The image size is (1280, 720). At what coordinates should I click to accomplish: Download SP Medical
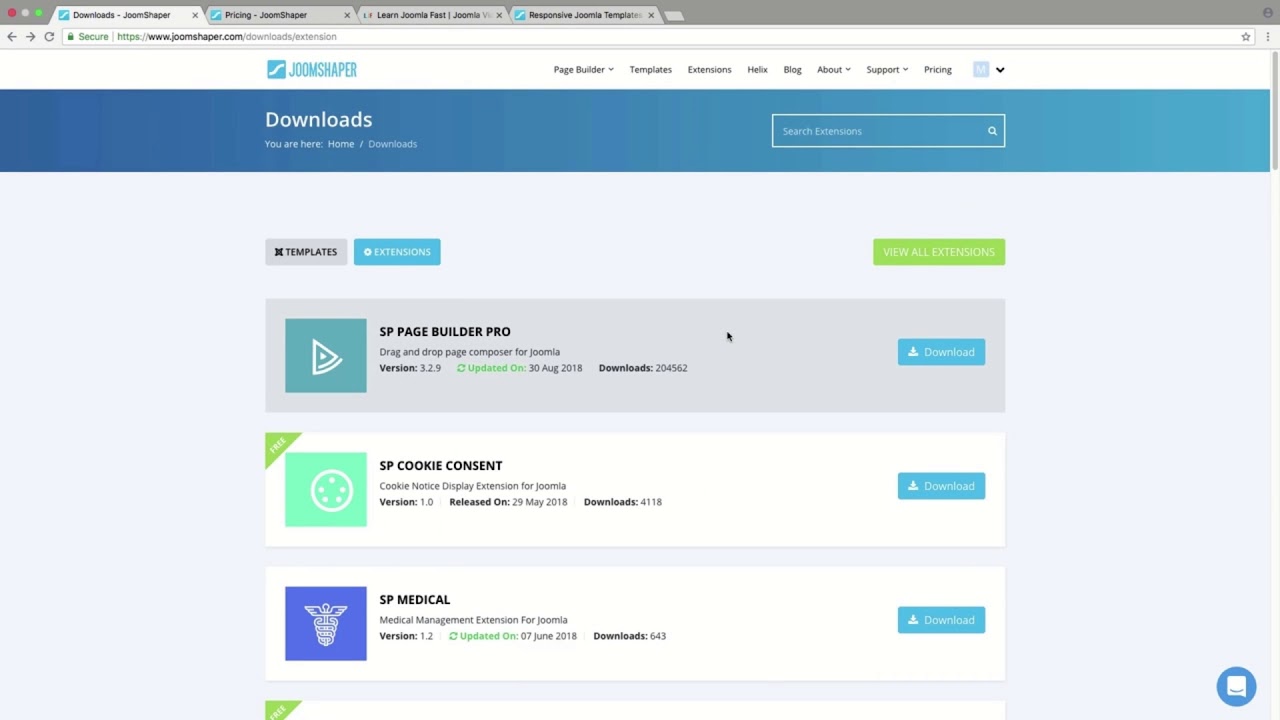tap(941, 620)
